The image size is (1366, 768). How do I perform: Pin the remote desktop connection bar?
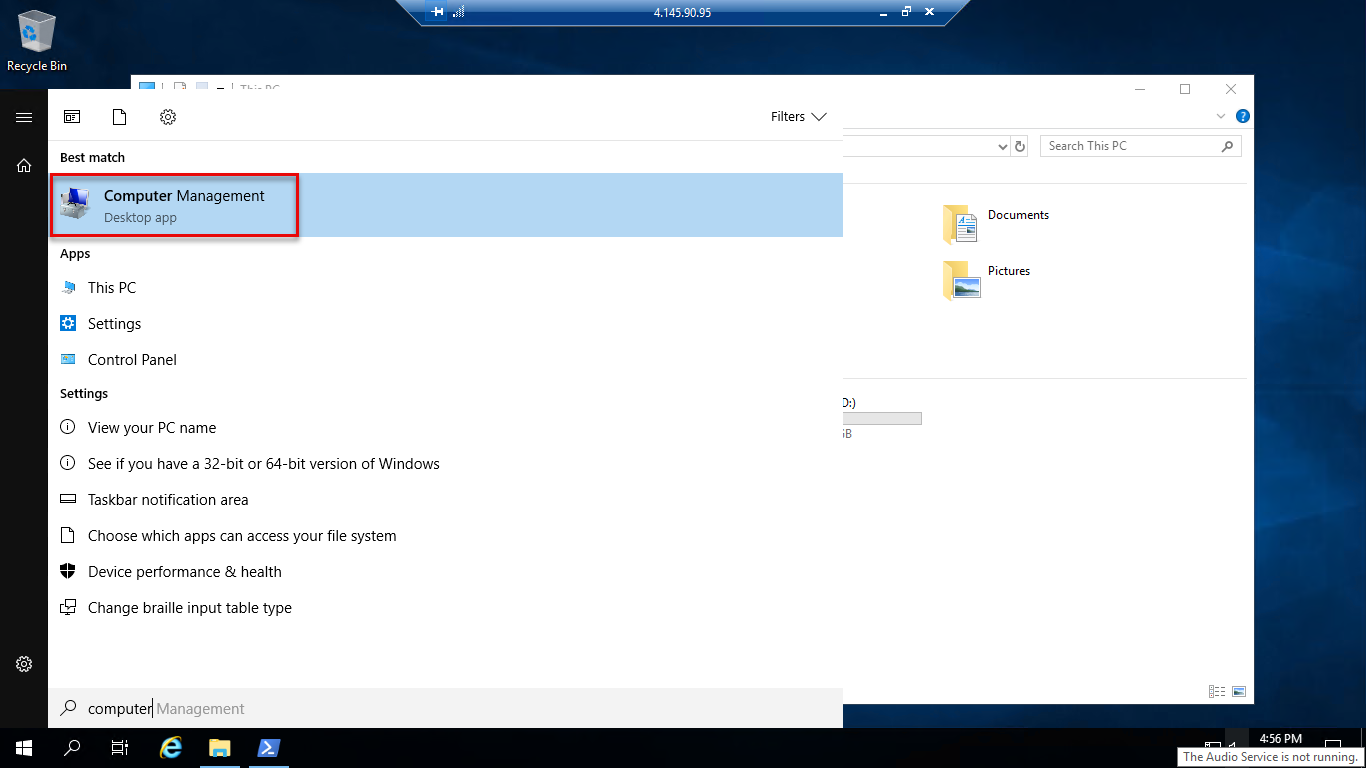(438, 12)
